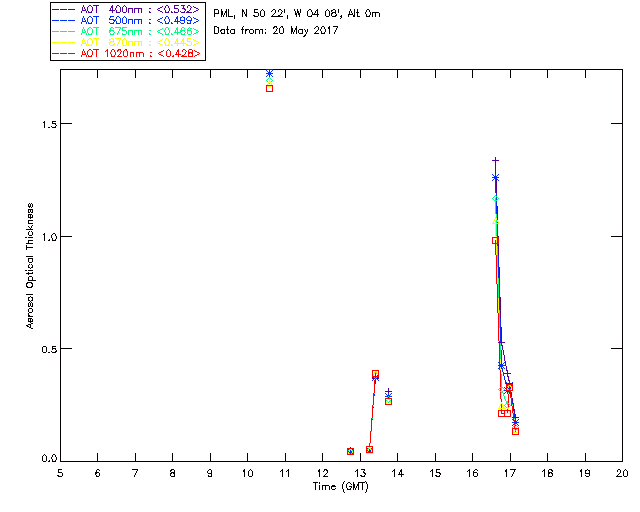Select the text 'Data from: 20 May 2017'

(x=276, y=31)
